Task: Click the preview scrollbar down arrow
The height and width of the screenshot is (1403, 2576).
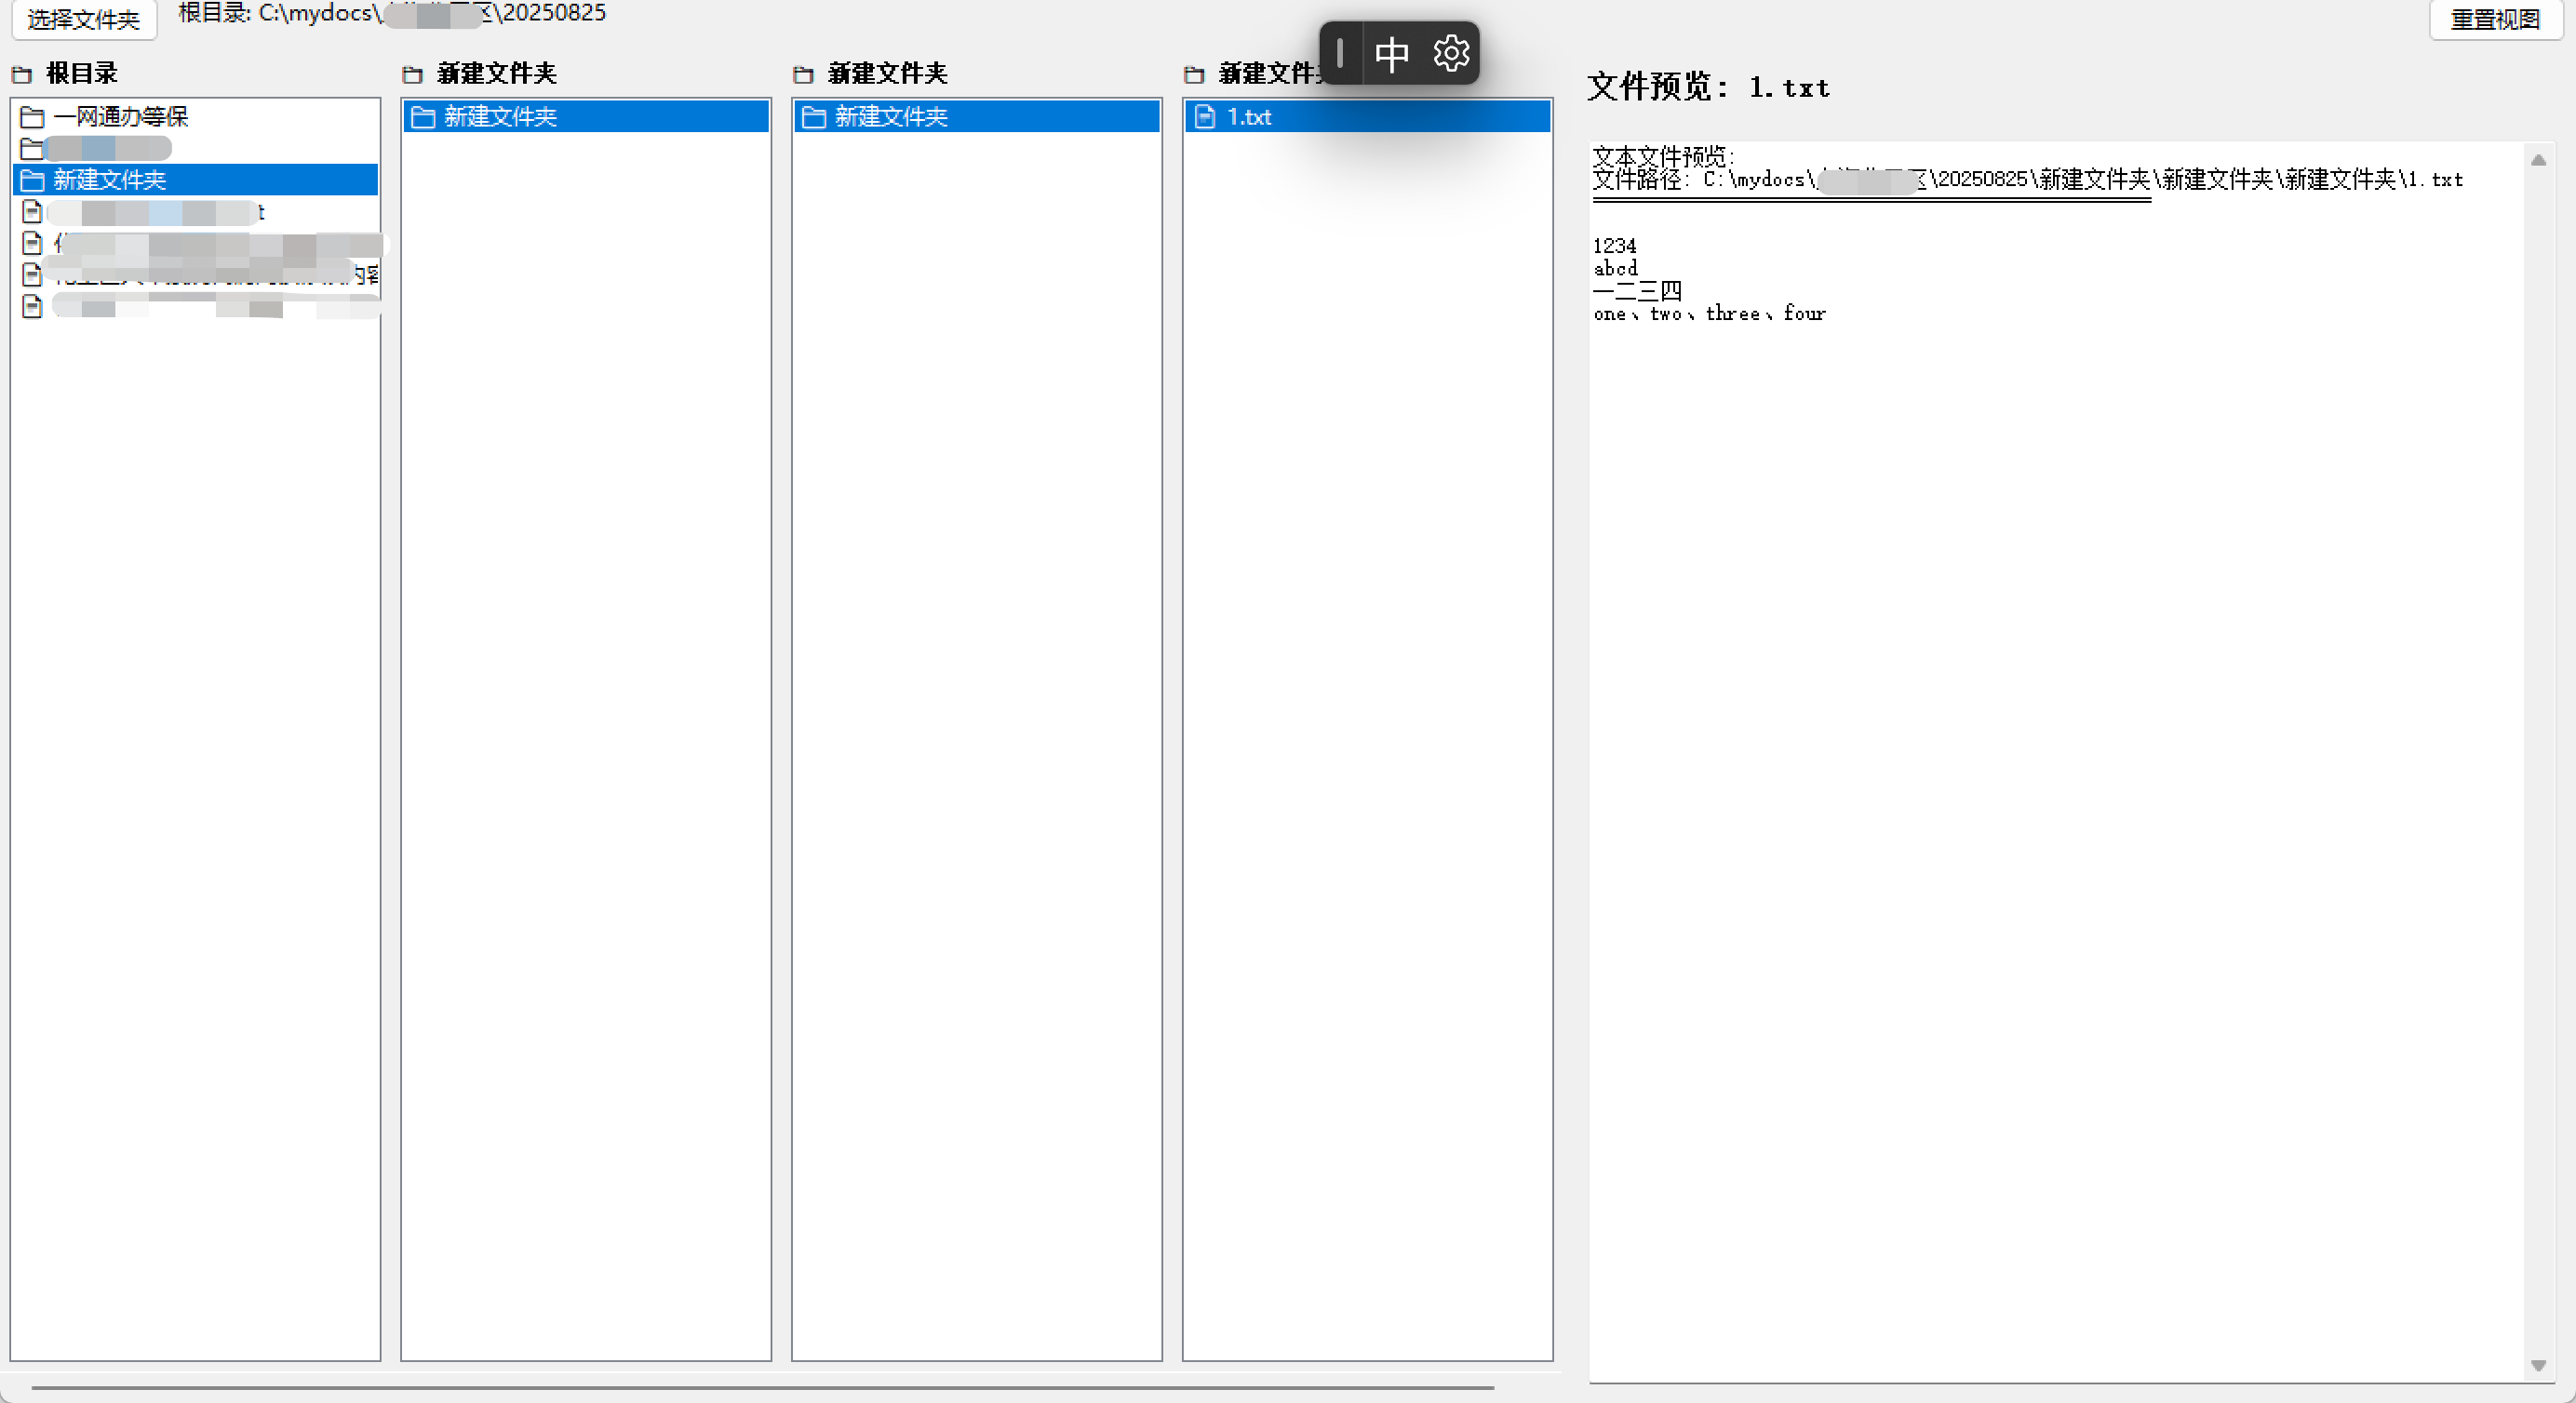Action: pos(2537,1365)
